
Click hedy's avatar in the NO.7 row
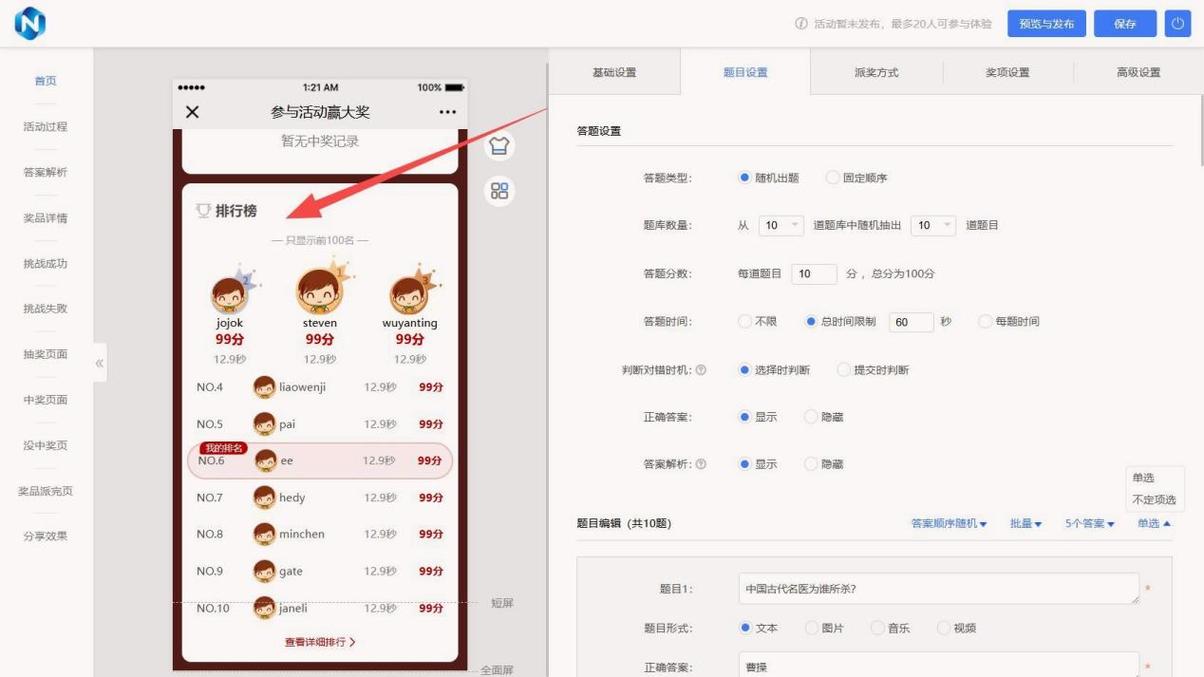point(264,497)
